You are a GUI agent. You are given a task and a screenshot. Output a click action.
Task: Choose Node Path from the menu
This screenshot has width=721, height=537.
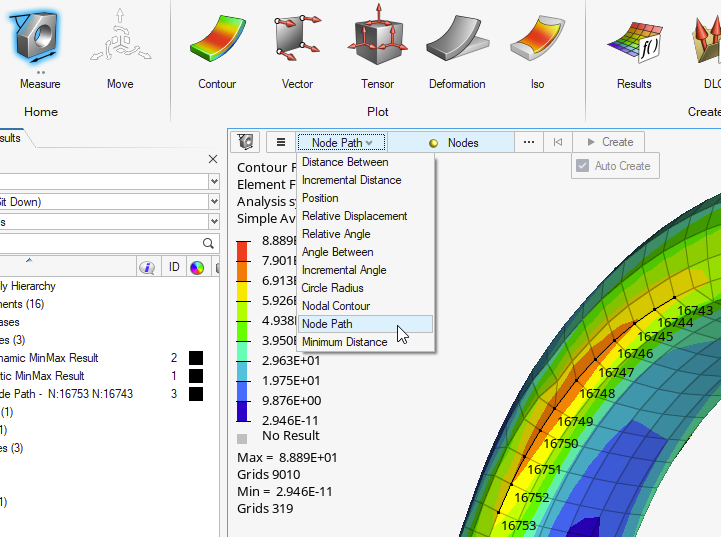[x=366, y=324]
